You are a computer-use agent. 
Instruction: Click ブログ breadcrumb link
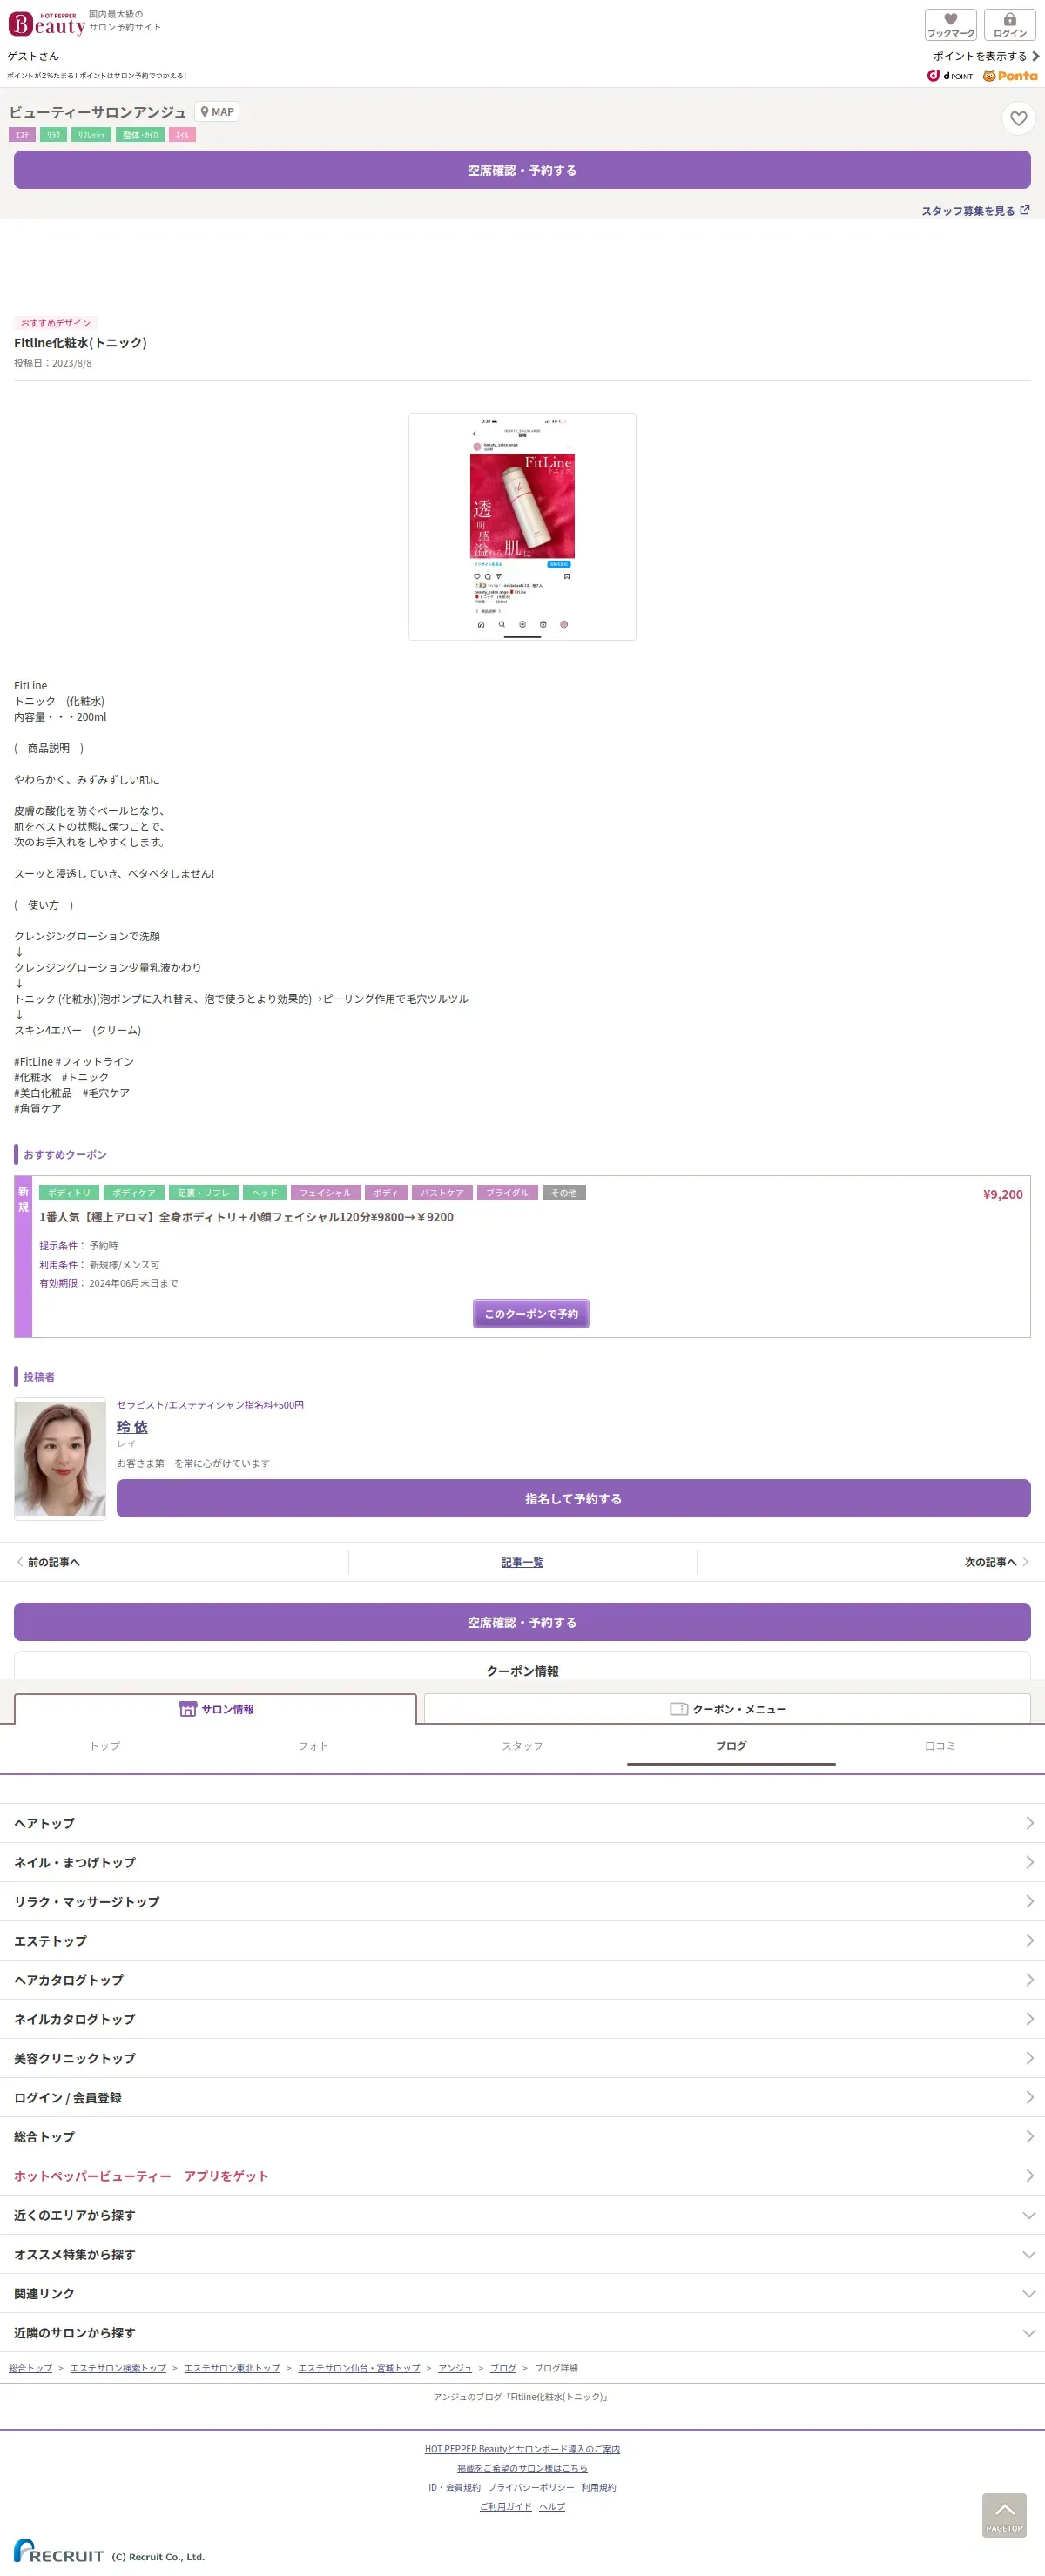pos(503,2368)
